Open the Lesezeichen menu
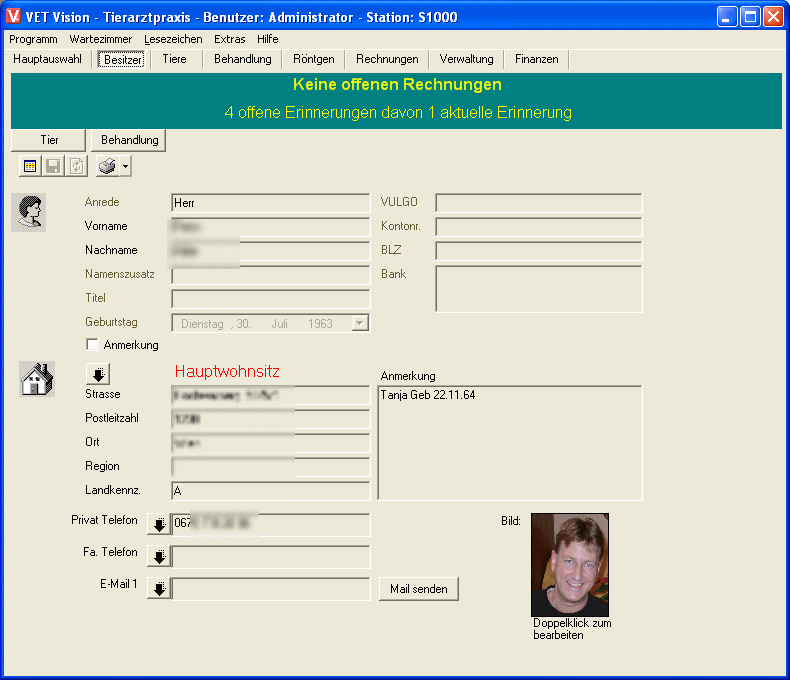 point(173,39)
